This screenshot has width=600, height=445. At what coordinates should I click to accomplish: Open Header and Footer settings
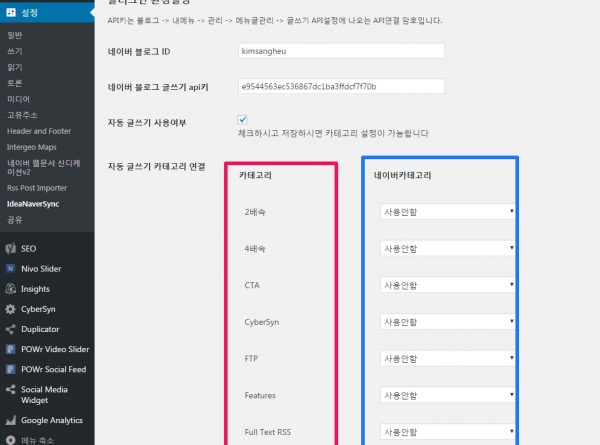click(x=39, y=131)
